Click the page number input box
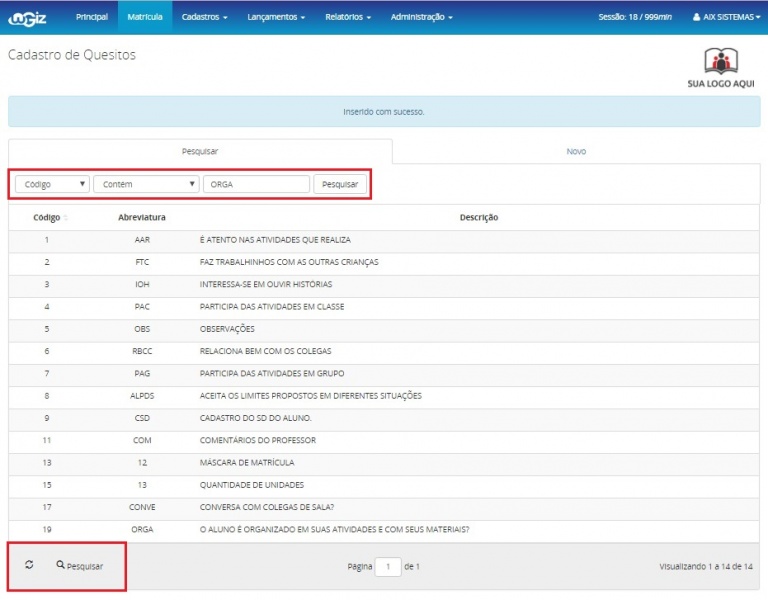768x600 pixels. [387, 567]
